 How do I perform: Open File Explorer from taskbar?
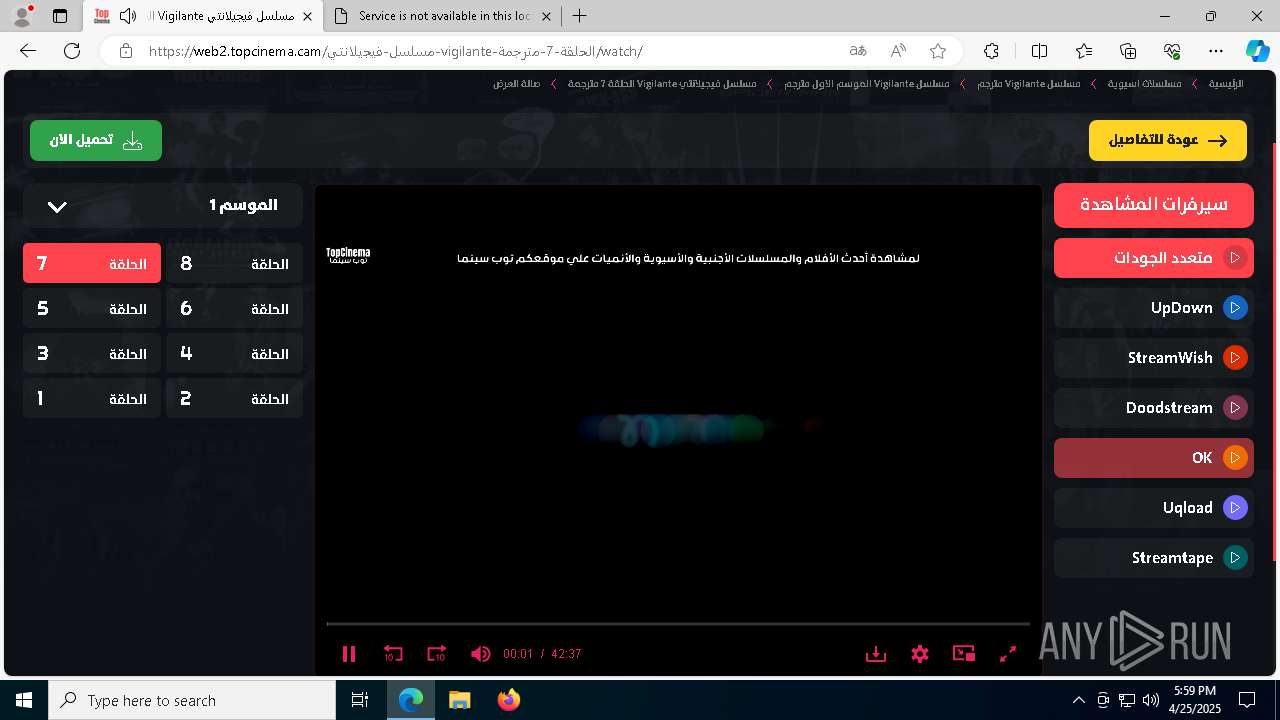pos(459,700)
